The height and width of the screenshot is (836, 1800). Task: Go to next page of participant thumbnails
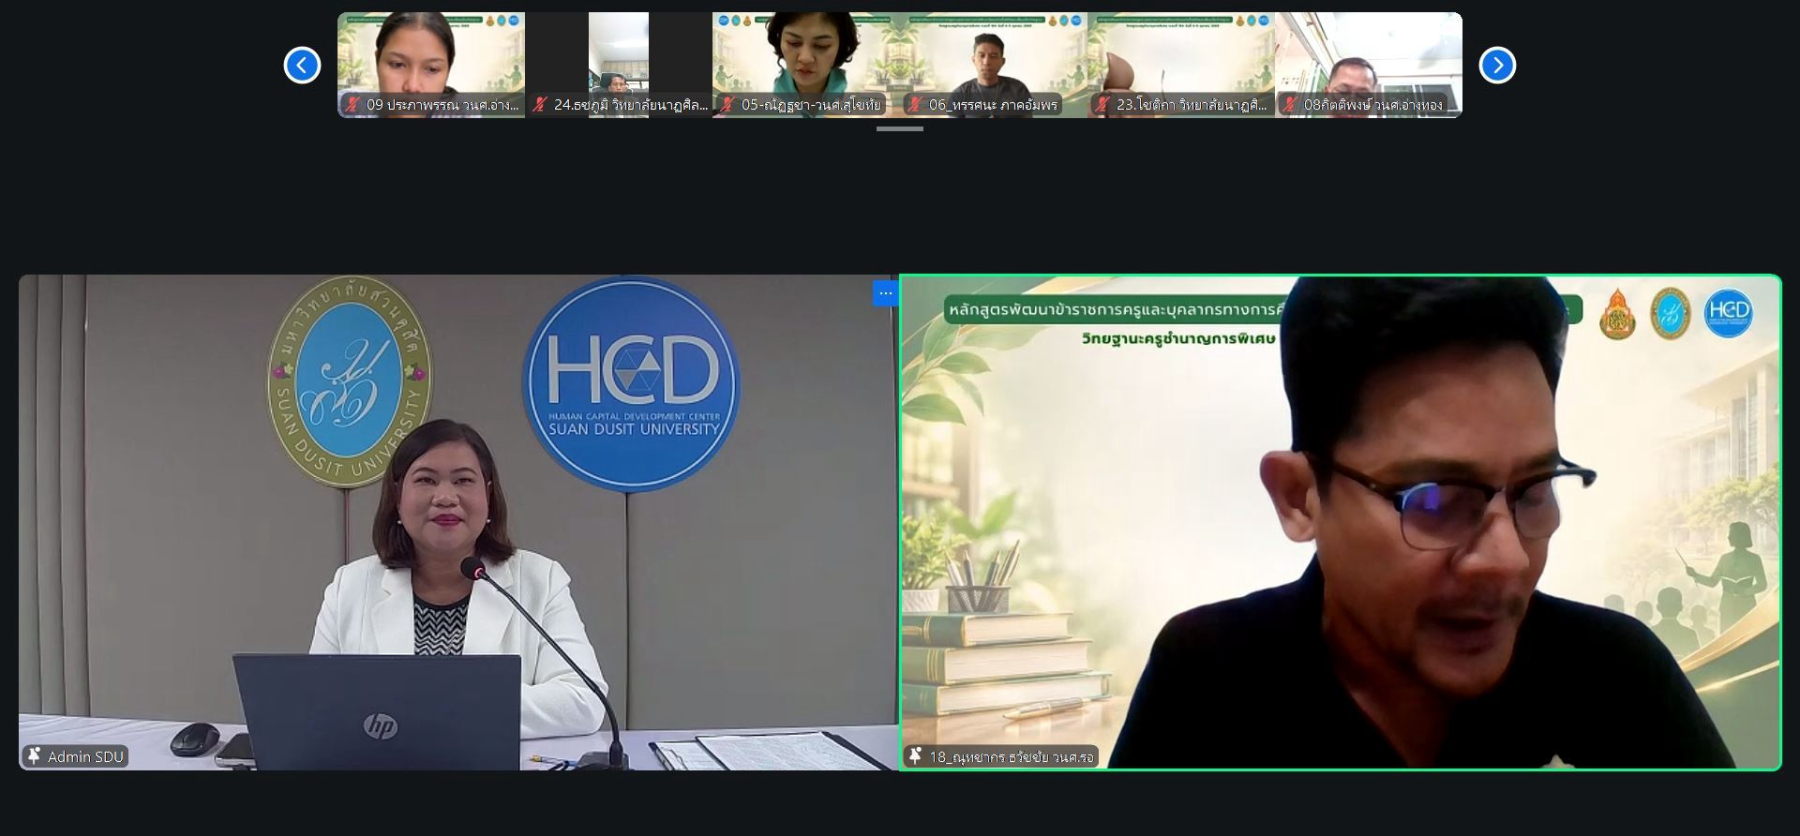click(x=1497, y=65)
